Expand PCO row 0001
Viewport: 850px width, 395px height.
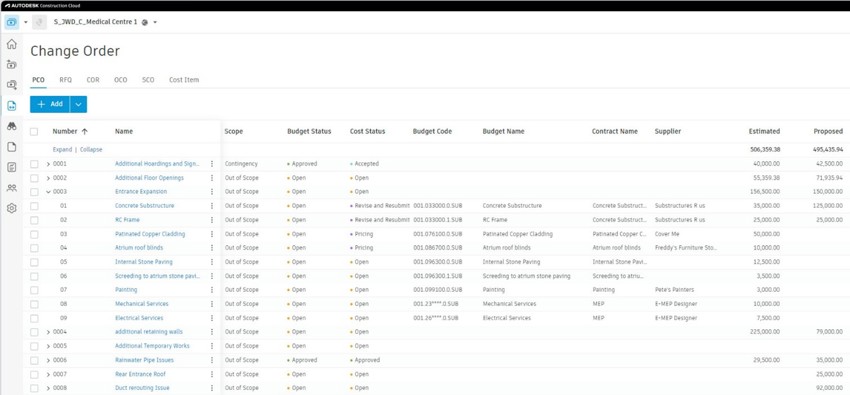pos(48,164)
